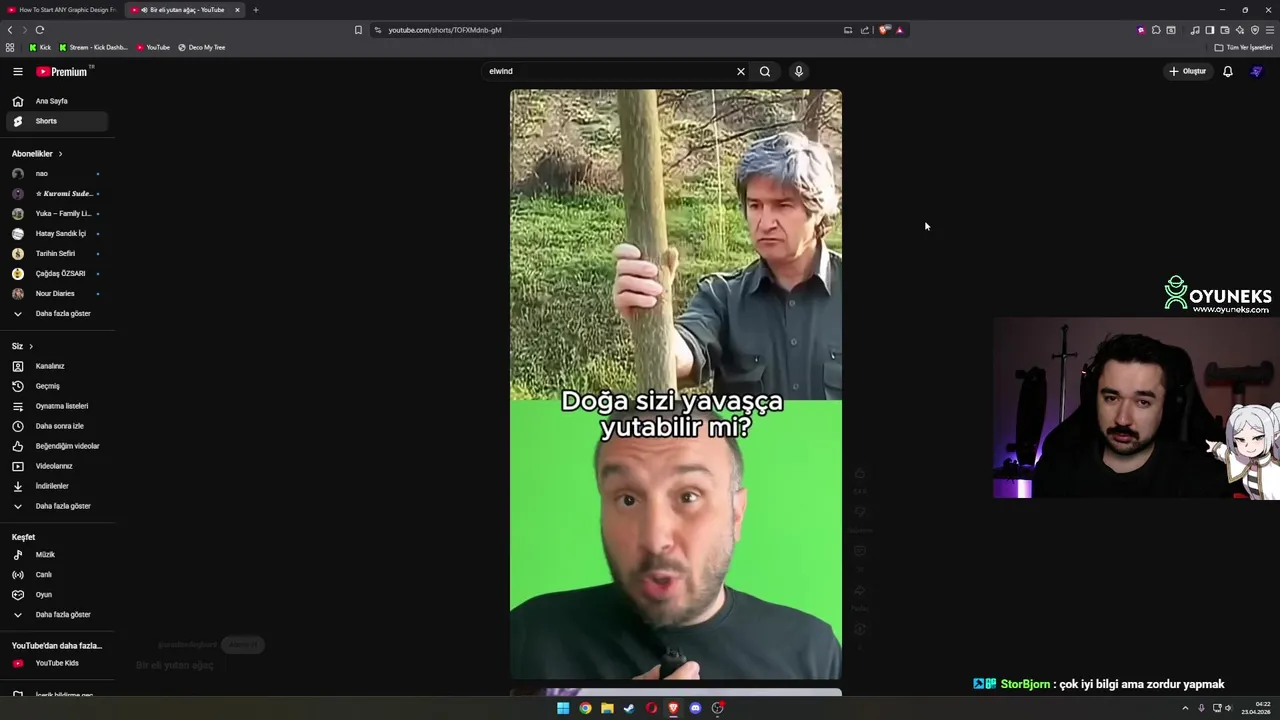Screen dimensions: 1280x720
Task: Open Oyun gaming under Keşfet
Action: point(57,594)
